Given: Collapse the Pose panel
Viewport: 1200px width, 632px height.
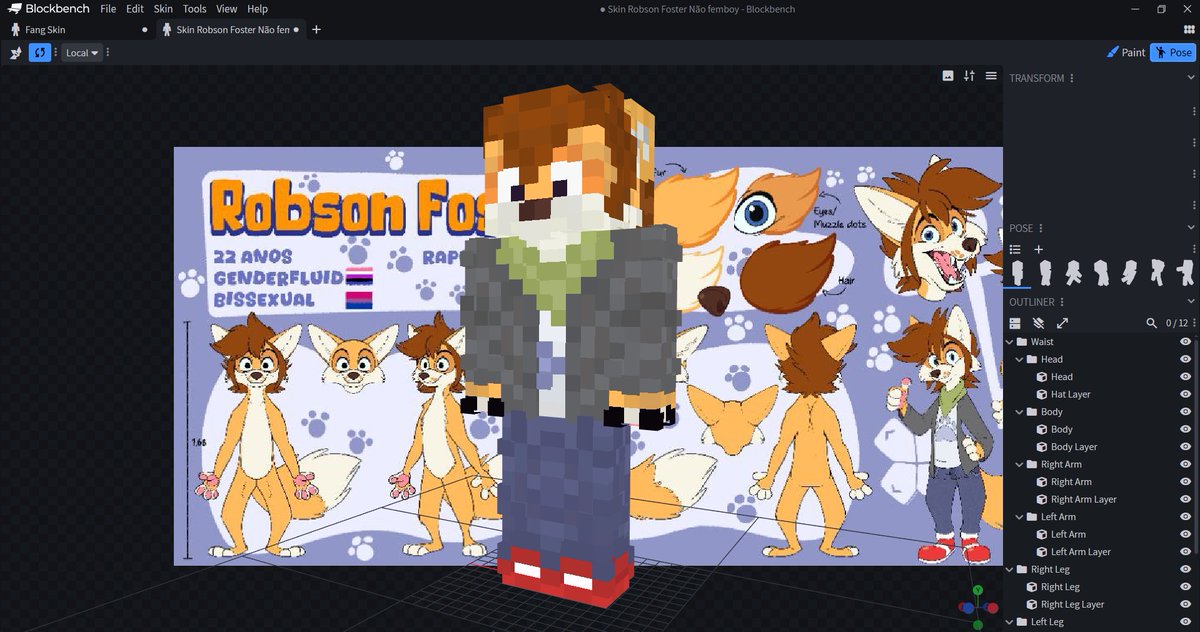Looking at the screenshot, I should click(1190, 228).
